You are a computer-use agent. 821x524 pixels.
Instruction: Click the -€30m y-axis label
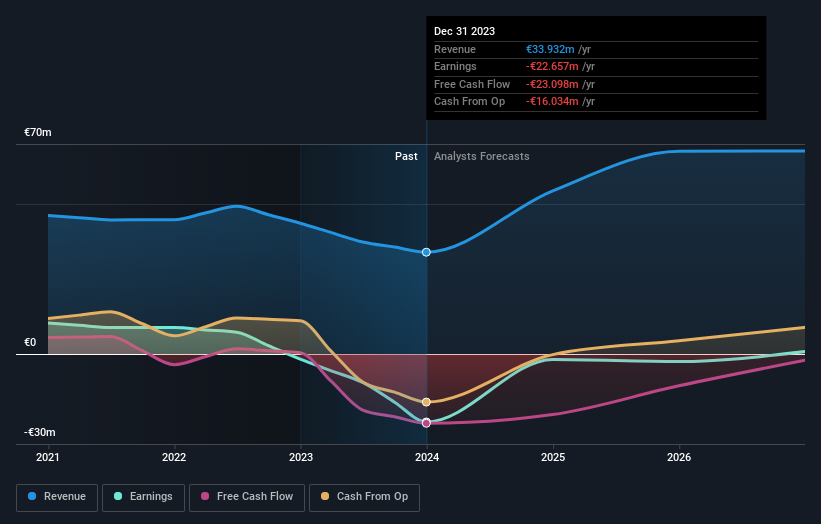[39, 432]
